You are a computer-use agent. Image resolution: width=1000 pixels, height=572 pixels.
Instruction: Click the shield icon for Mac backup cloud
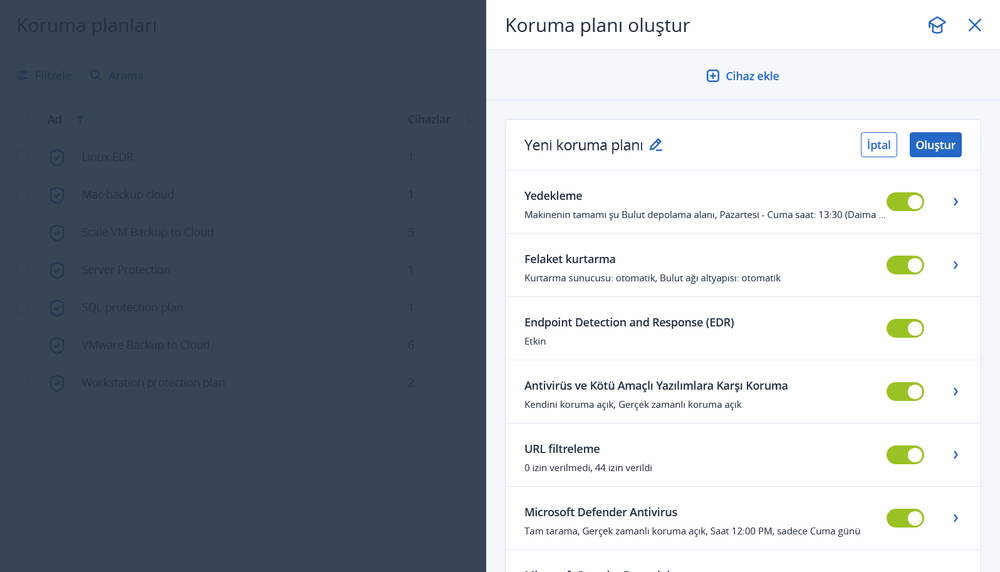click(57, 194)
